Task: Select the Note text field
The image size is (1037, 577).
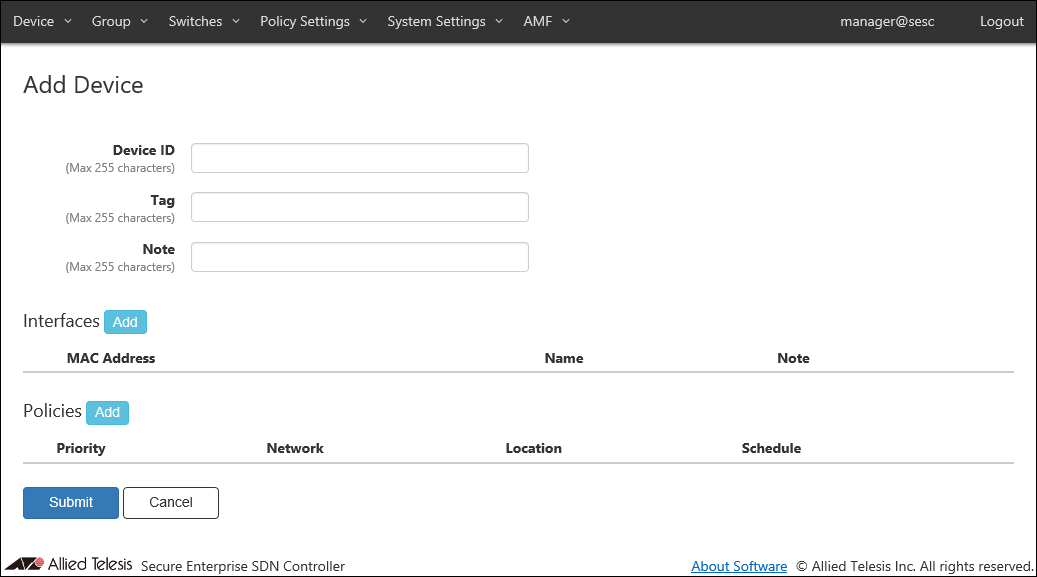Action: [x=359, y=257]
